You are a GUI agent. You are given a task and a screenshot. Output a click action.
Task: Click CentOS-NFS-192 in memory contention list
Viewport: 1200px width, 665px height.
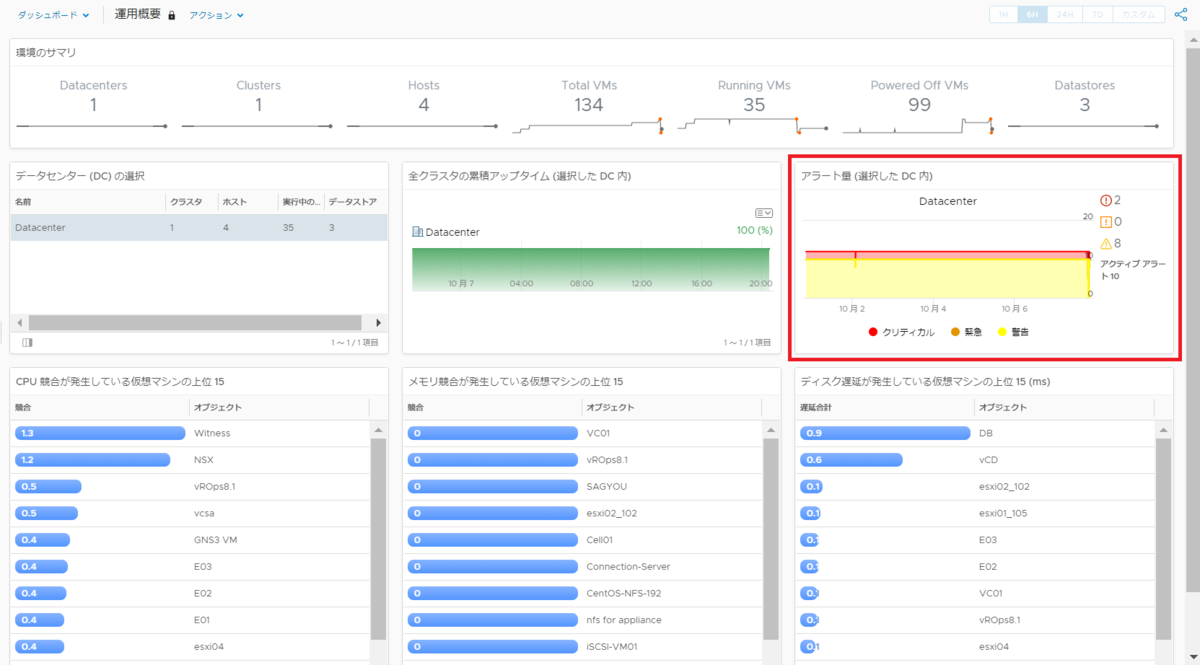tap(625, 593)
